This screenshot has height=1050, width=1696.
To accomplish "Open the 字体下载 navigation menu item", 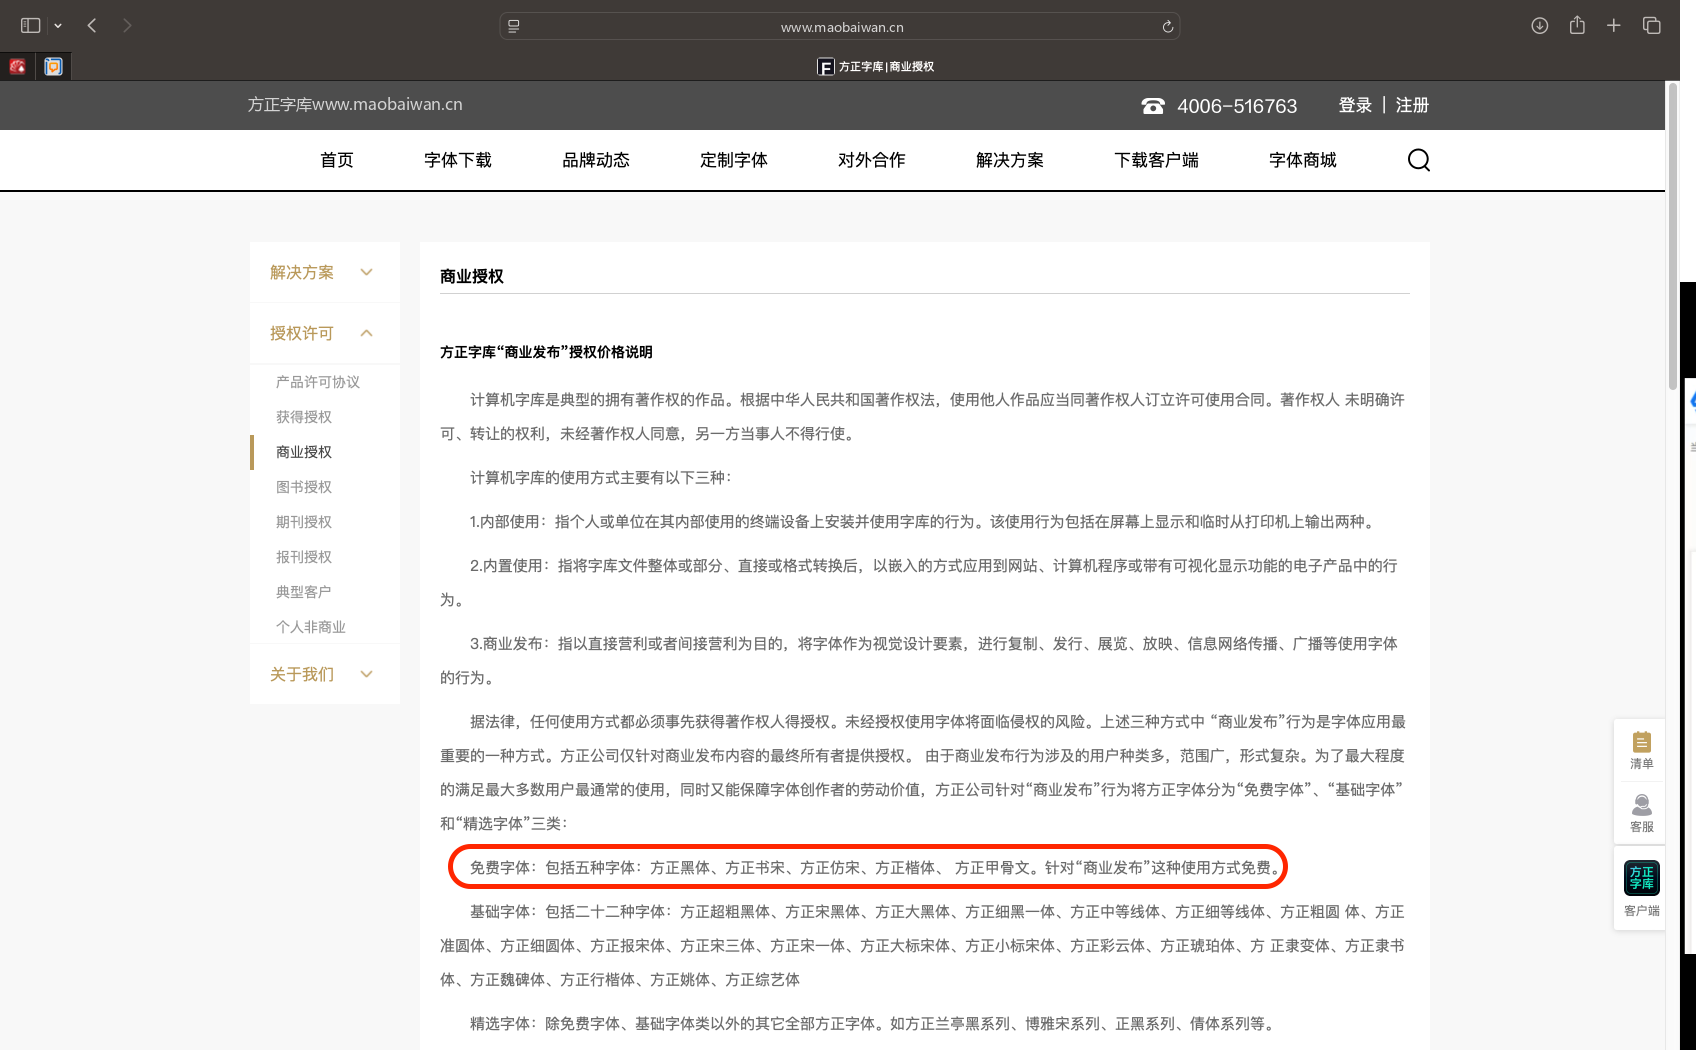I will [x=458, y=160].
